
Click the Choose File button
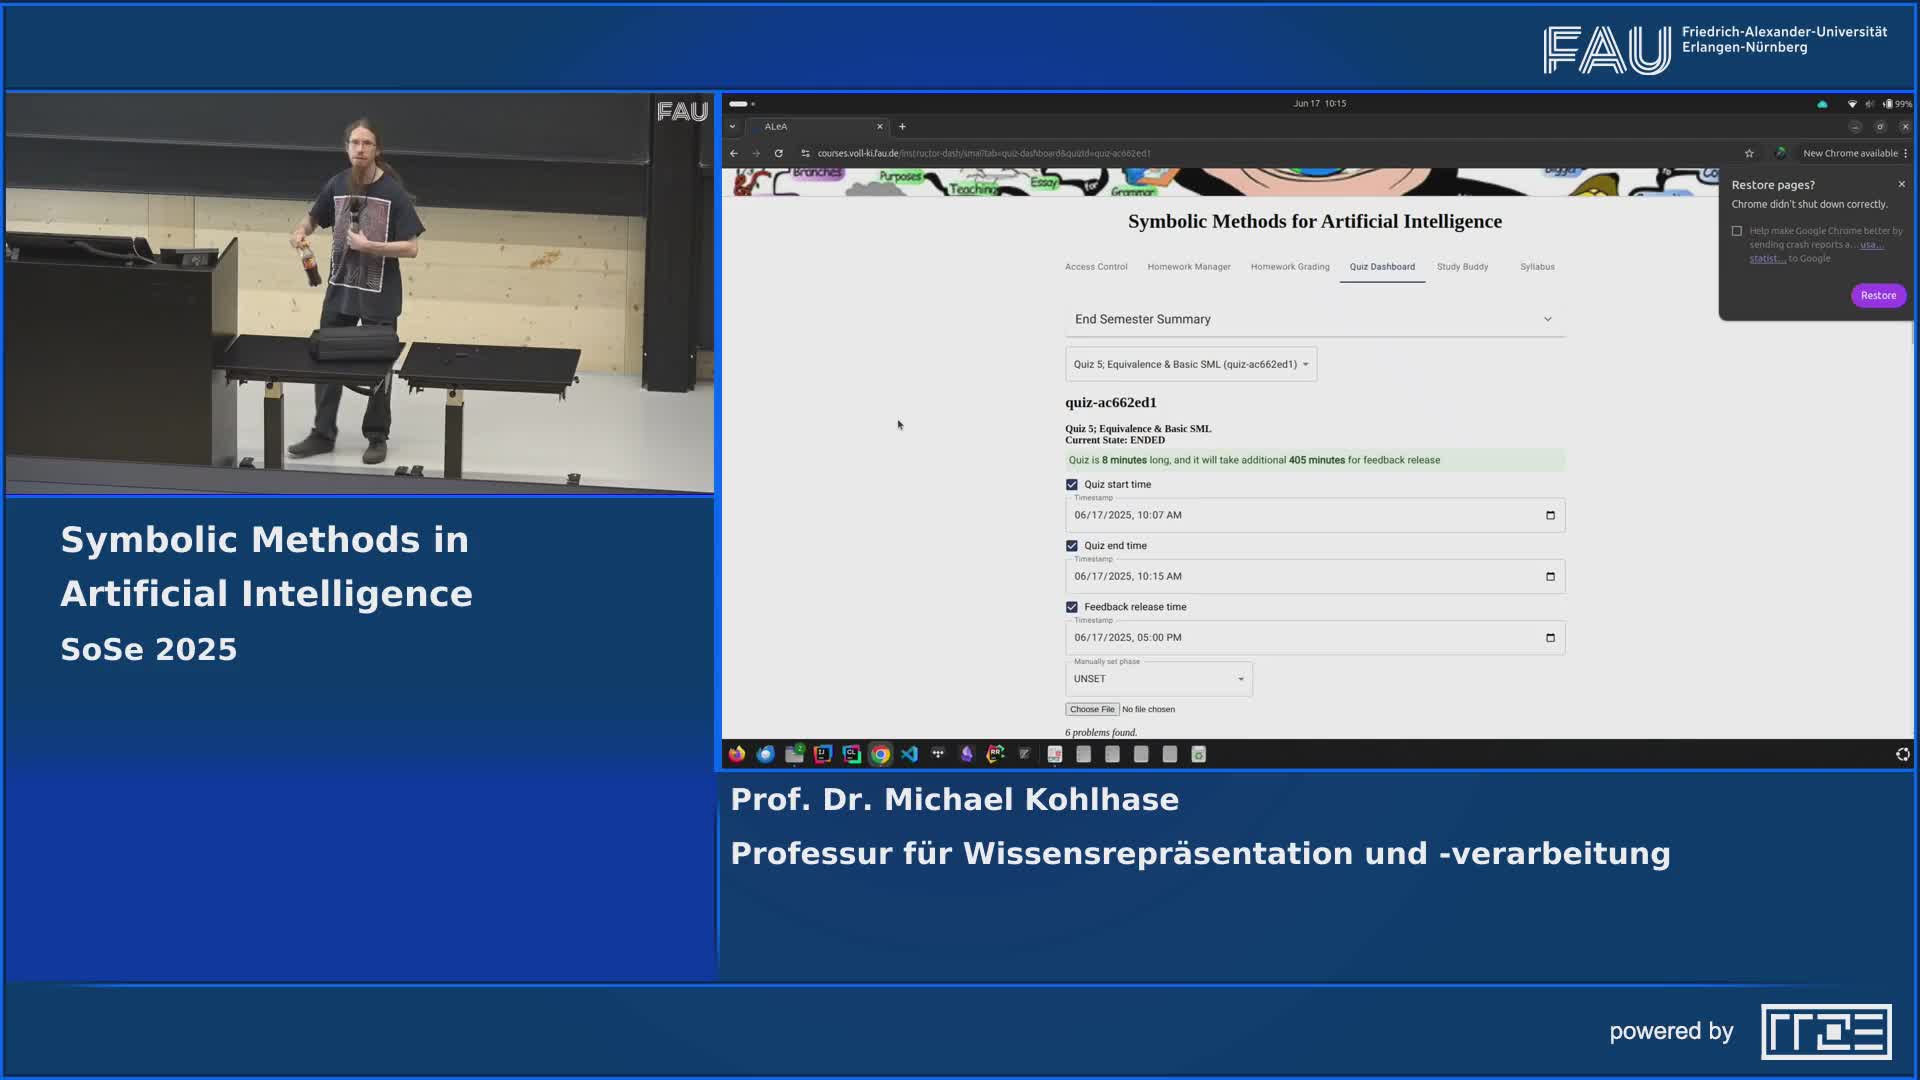click(x=1091, y=709)
